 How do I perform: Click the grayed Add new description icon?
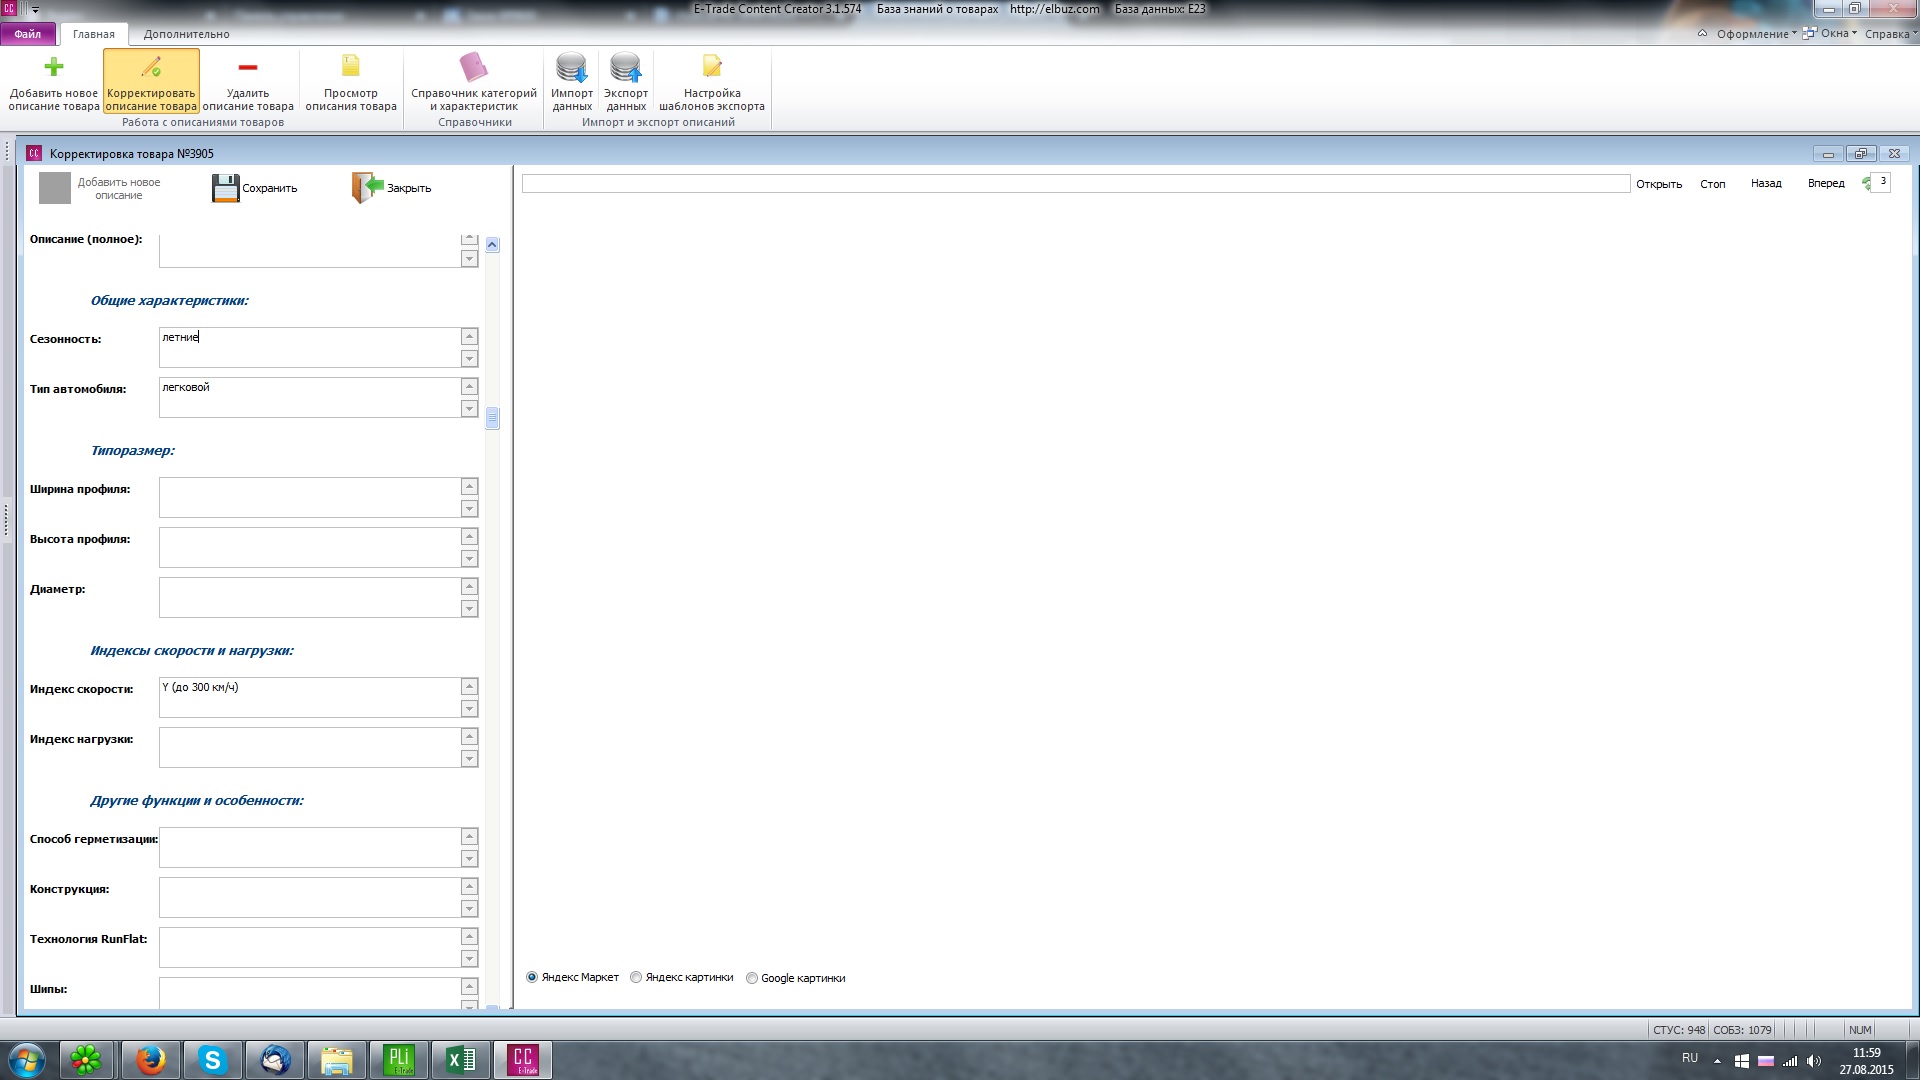click(x=55, y=188)
